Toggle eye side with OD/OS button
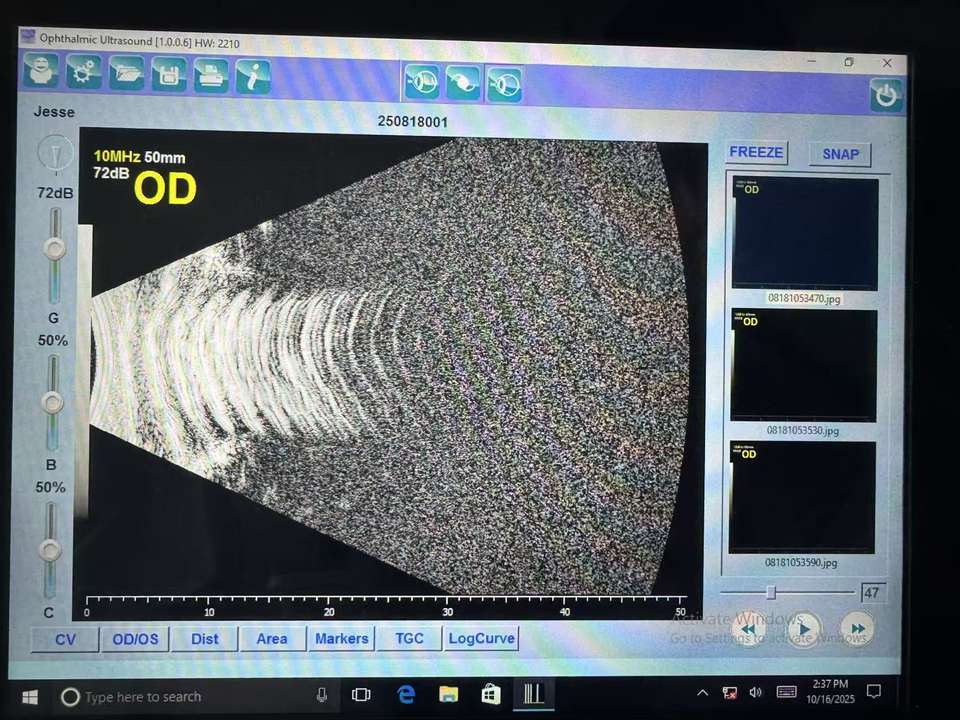The height and width of the screenshot is (720, 960). (134, 639)
